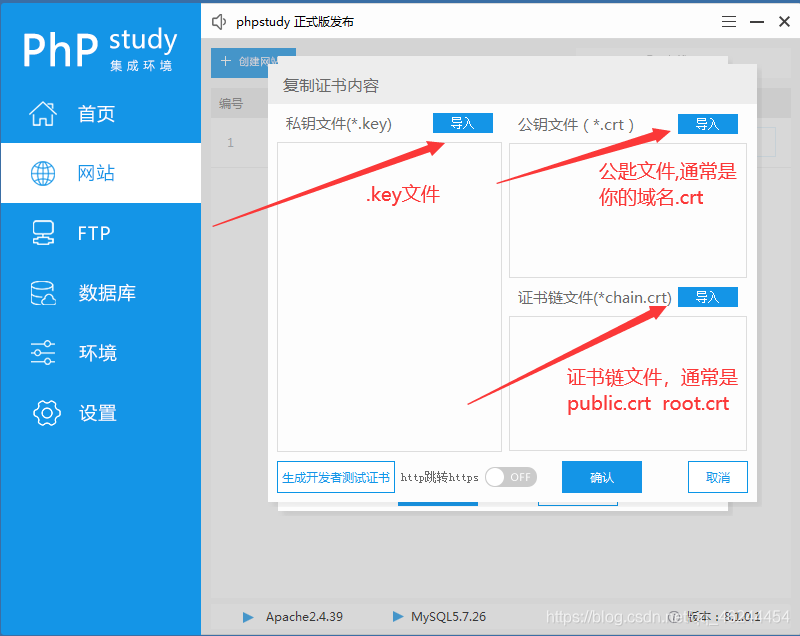Click 生成开发者测试证书 button

point(336,477)
